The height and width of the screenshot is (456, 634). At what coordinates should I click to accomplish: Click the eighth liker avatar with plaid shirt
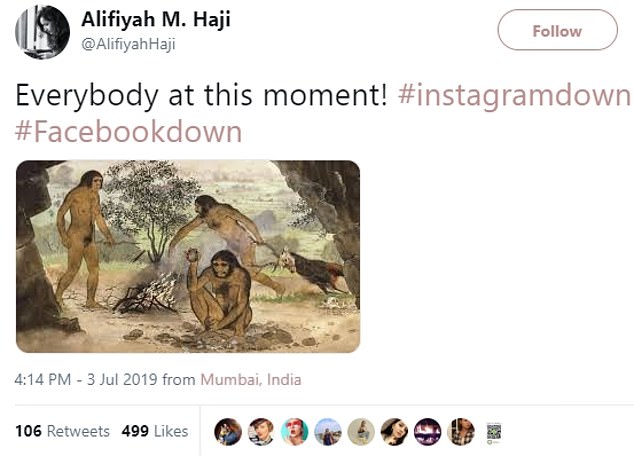coord(460,431)
